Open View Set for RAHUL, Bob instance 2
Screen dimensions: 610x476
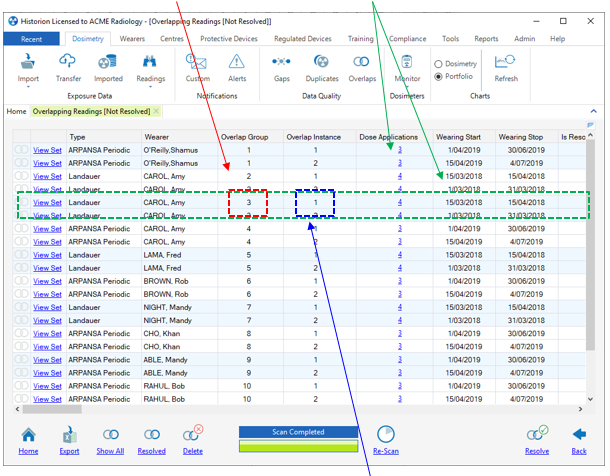pos(47,399)
